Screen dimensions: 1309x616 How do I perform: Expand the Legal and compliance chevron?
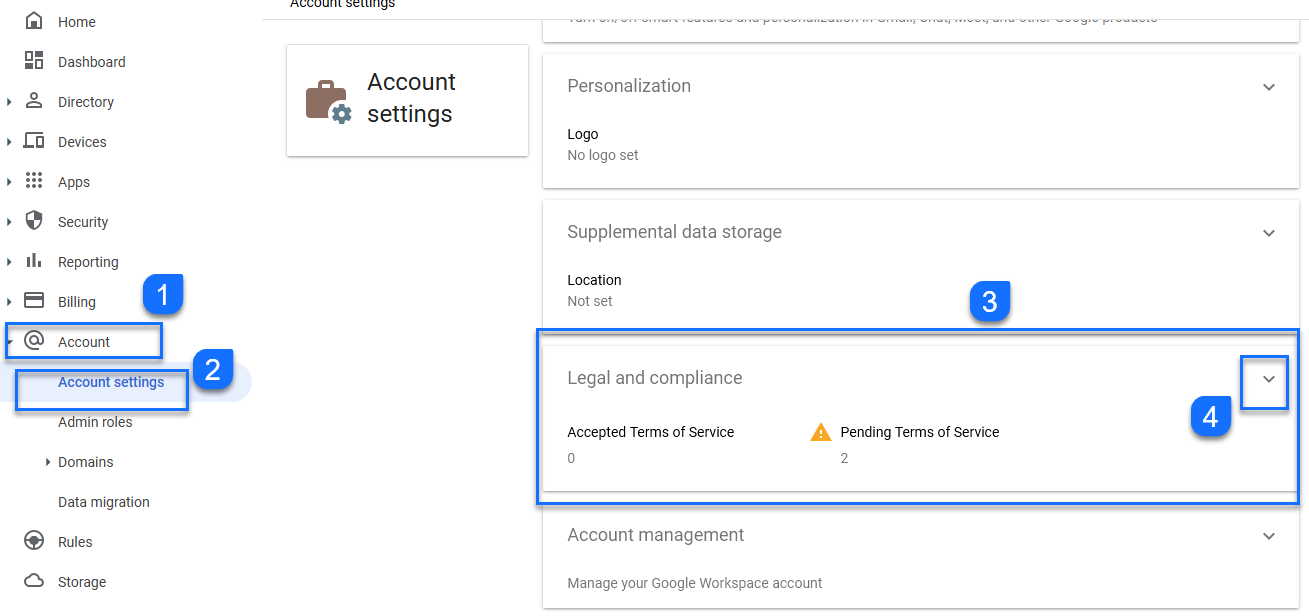(1268, 380)
